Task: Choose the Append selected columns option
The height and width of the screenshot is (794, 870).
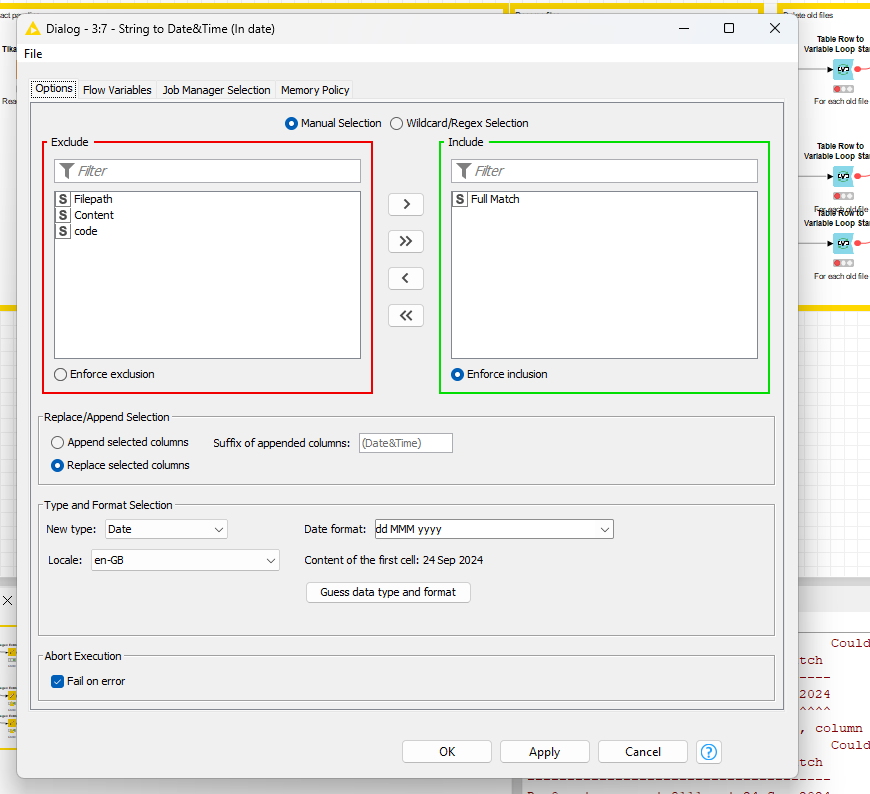Action: click(58, 442)
